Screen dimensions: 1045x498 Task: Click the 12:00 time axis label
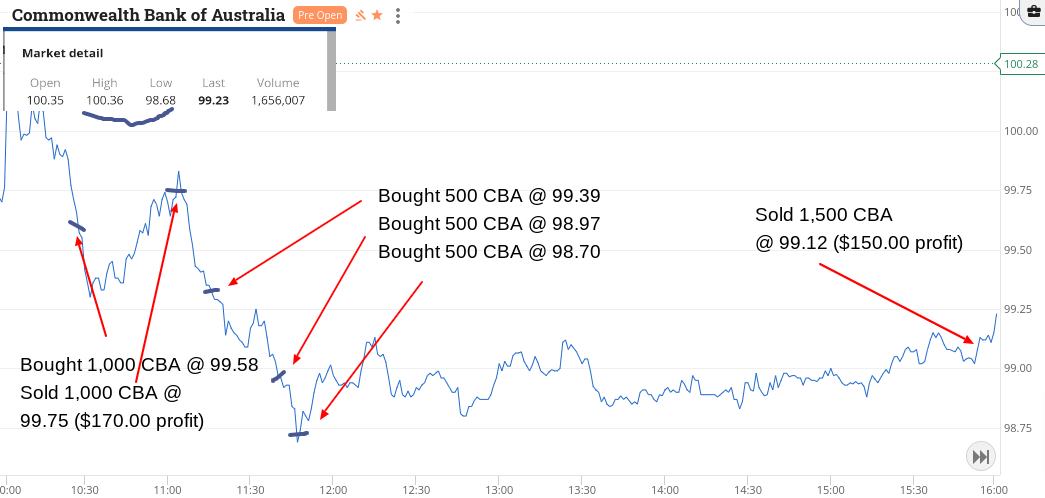coord(332,490)
